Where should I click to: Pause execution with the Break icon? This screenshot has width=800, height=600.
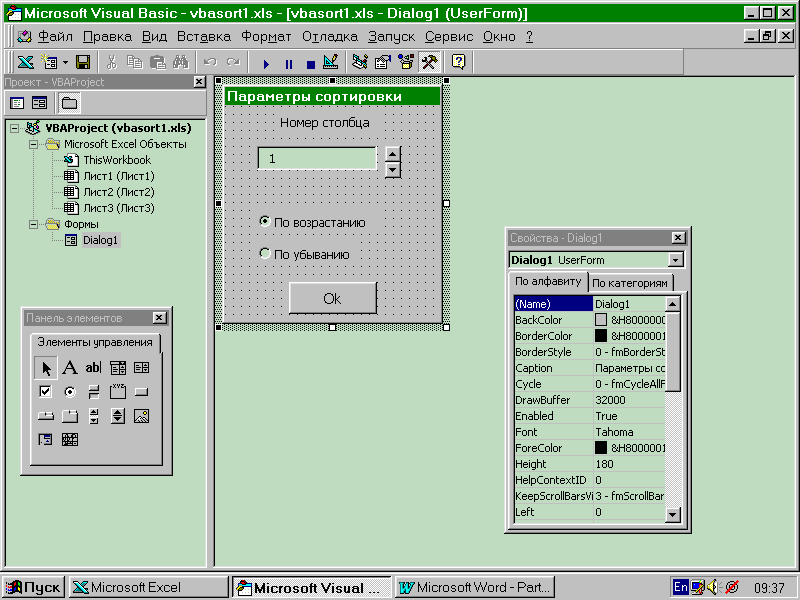[289, 64]
